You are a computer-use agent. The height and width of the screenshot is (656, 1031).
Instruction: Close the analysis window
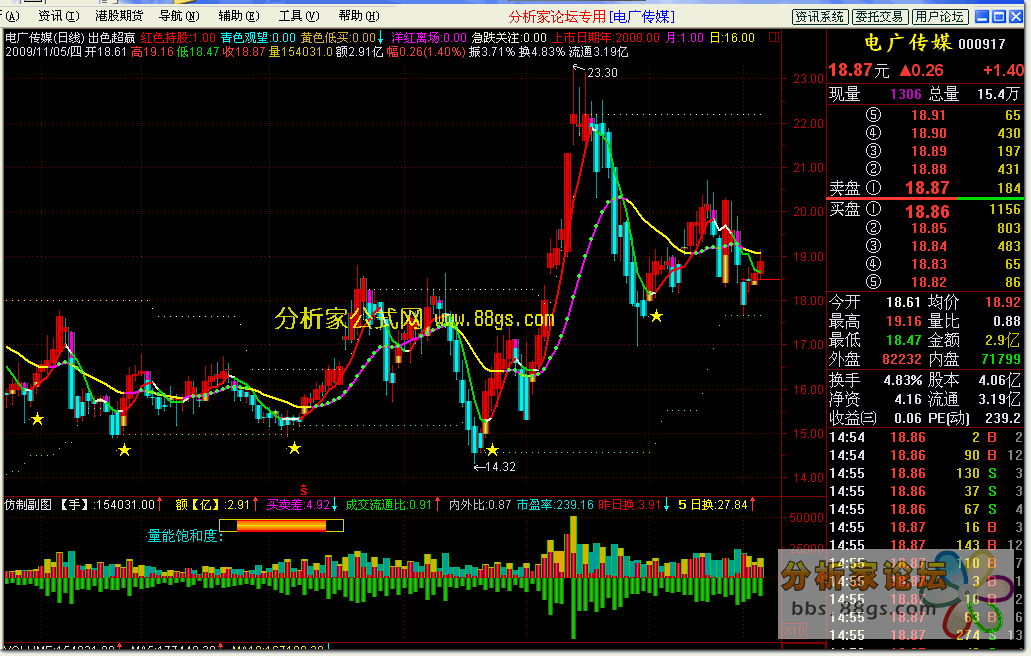click(x=1015, y=16)
